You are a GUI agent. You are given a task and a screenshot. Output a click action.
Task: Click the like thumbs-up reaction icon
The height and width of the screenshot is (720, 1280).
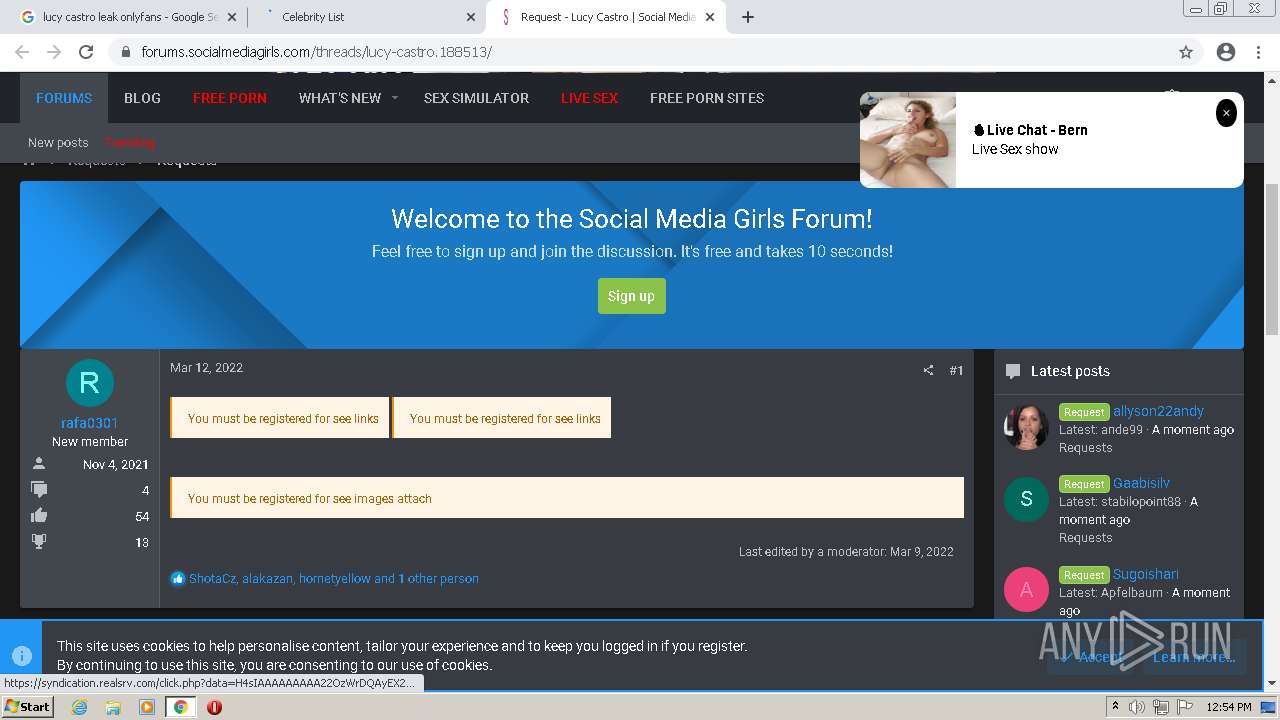click(178, 578)
